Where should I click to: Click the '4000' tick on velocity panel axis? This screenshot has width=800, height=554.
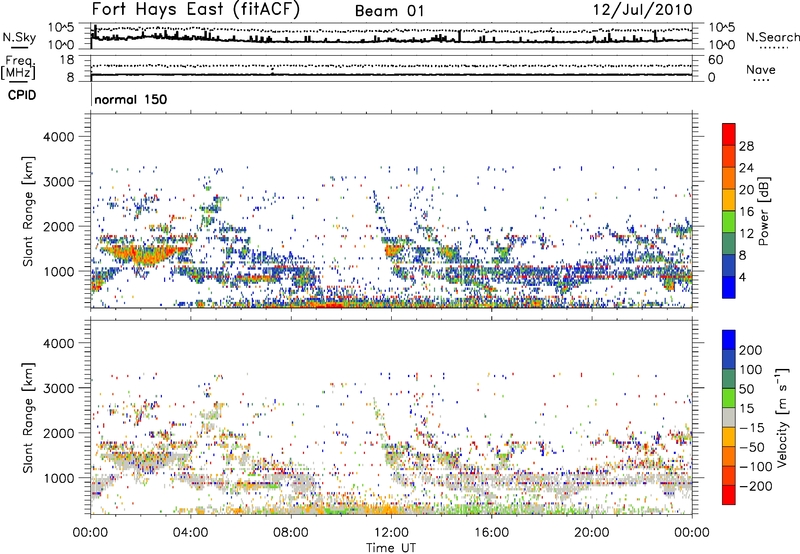[58, 343]
